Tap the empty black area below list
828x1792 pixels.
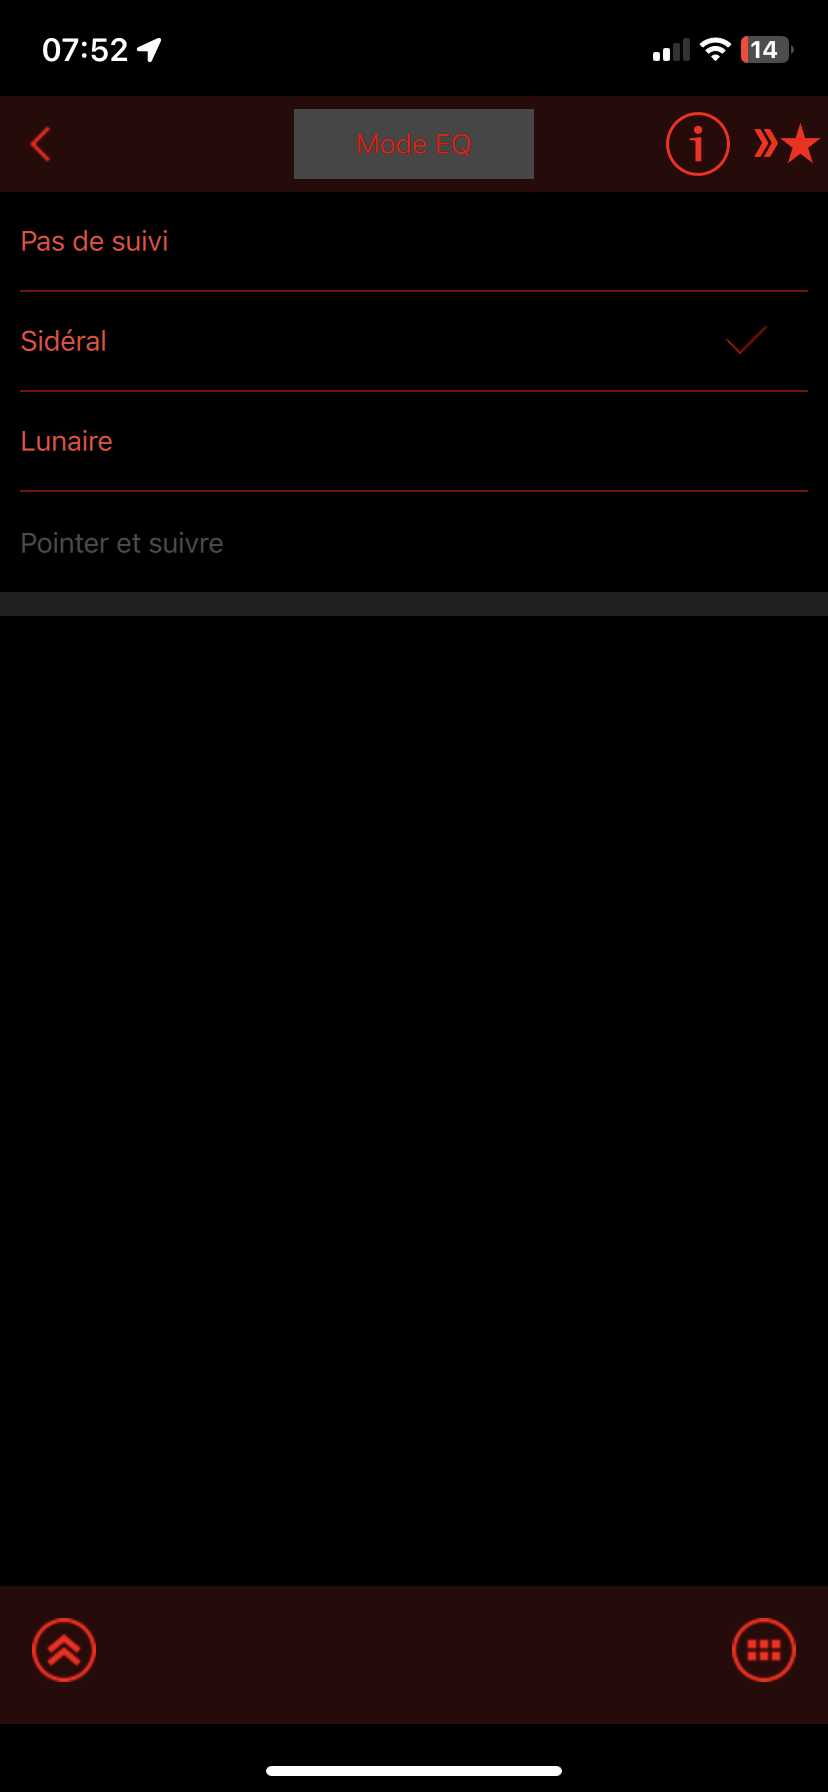click(x=414, y=1100)
